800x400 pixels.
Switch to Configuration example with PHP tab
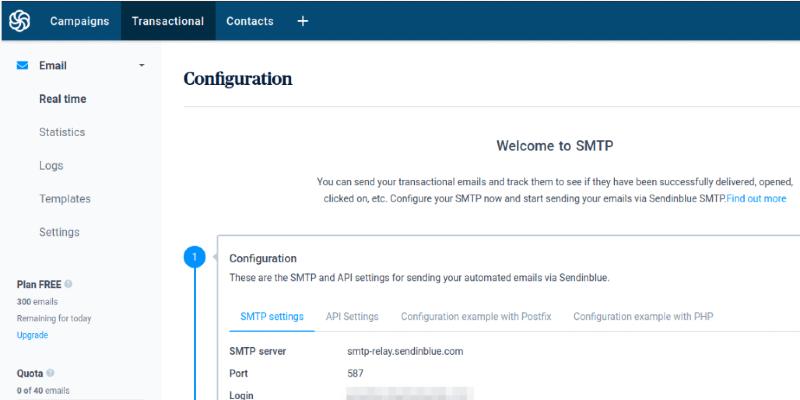coord(643,316)
